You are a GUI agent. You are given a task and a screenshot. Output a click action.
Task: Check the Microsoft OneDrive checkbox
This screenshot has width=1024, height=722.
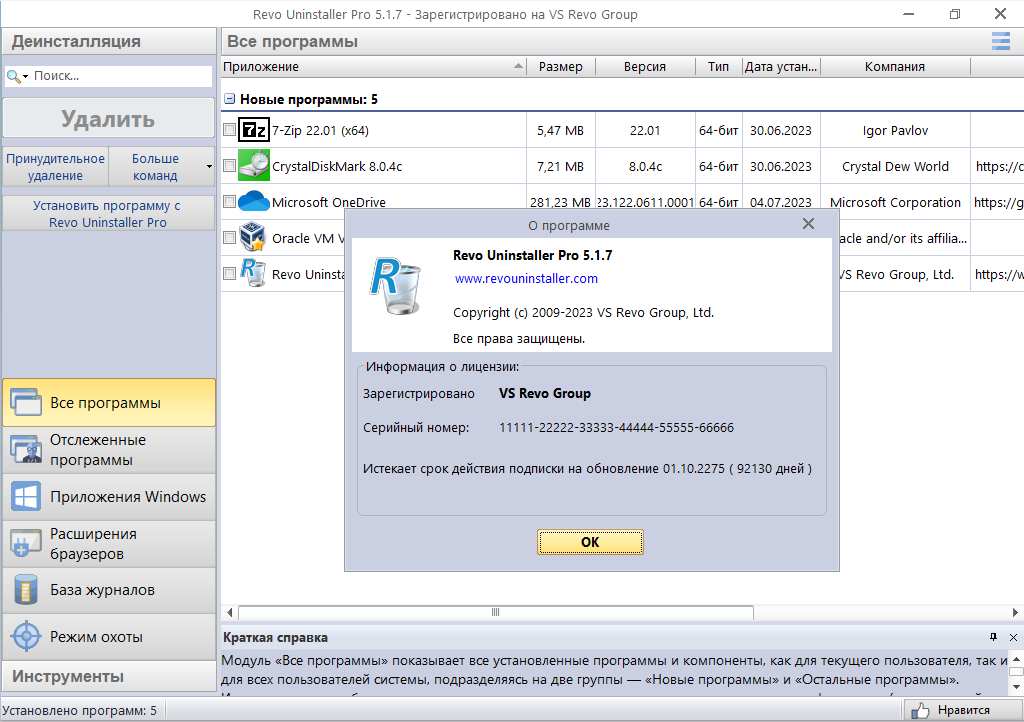pyautogui.click(x=229, y=201)
